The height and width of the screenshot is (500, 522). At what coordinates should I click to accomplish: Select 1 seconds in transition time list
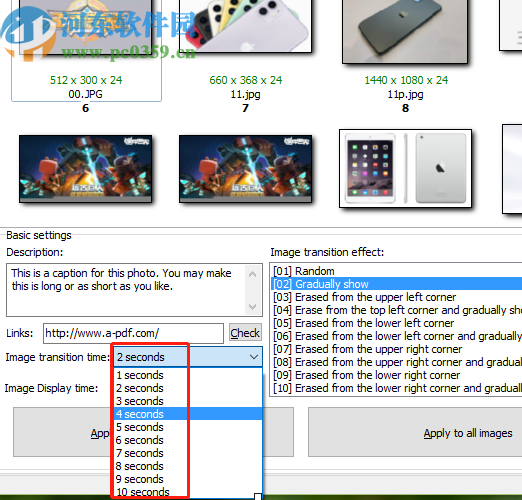[188, 375]
